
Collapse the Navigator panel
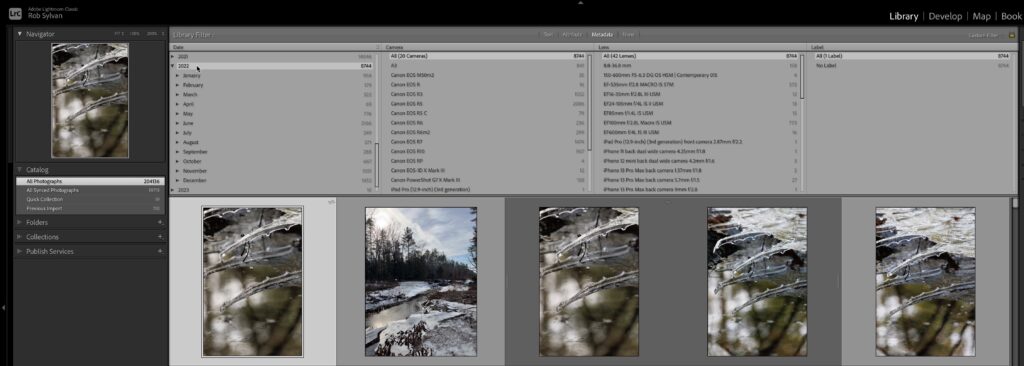pos(20,33)
